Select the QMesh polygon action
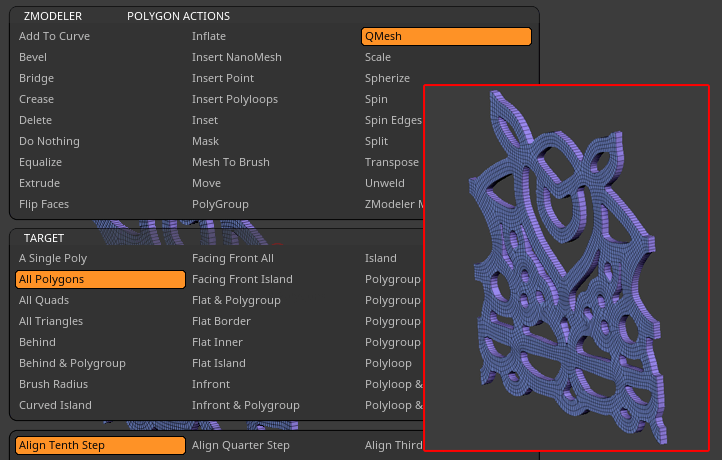 [445, 36]
